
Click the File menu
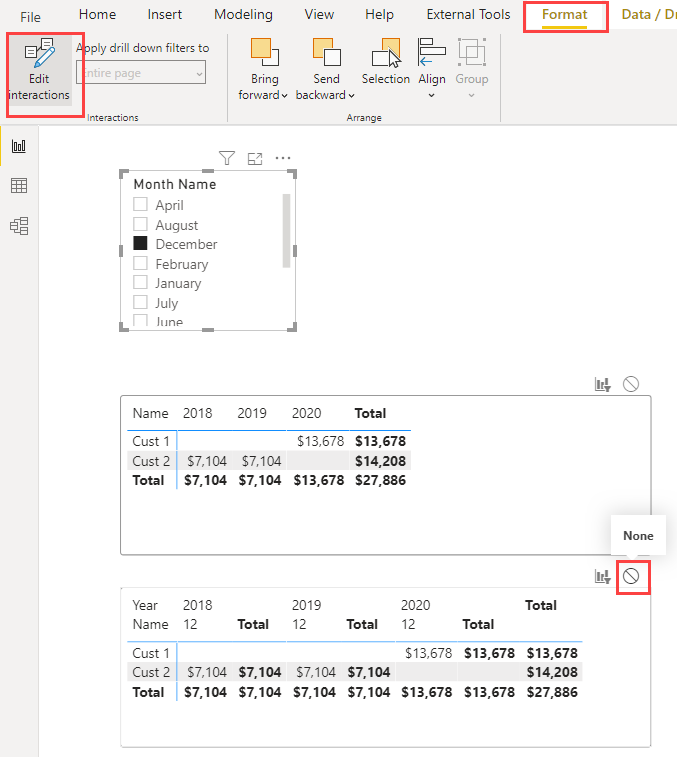click(31, 17)
